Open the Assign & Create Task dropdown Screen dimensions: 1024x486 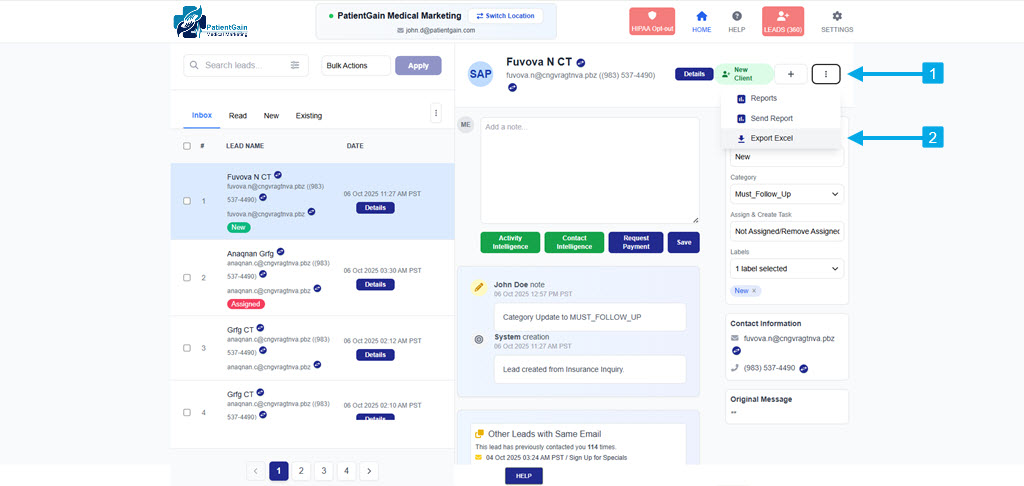pos(786,231)
